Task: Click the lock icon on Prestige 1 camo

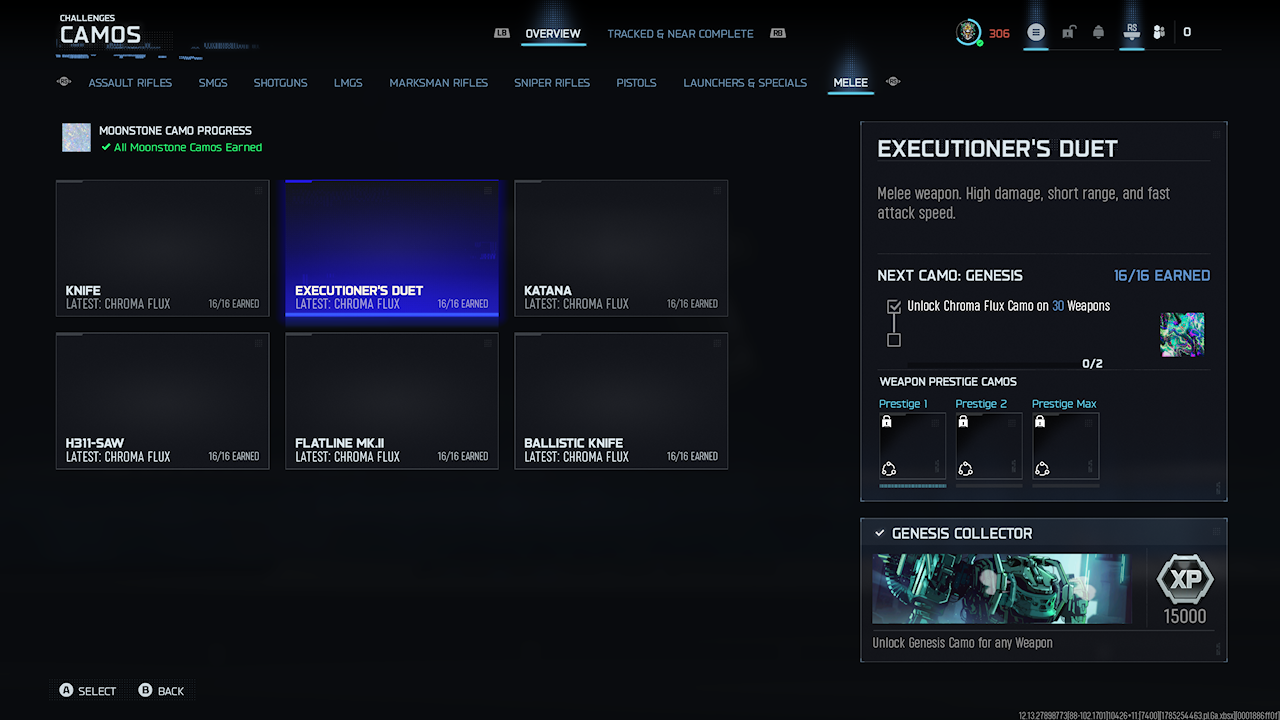Action: (x=886, y=423)
